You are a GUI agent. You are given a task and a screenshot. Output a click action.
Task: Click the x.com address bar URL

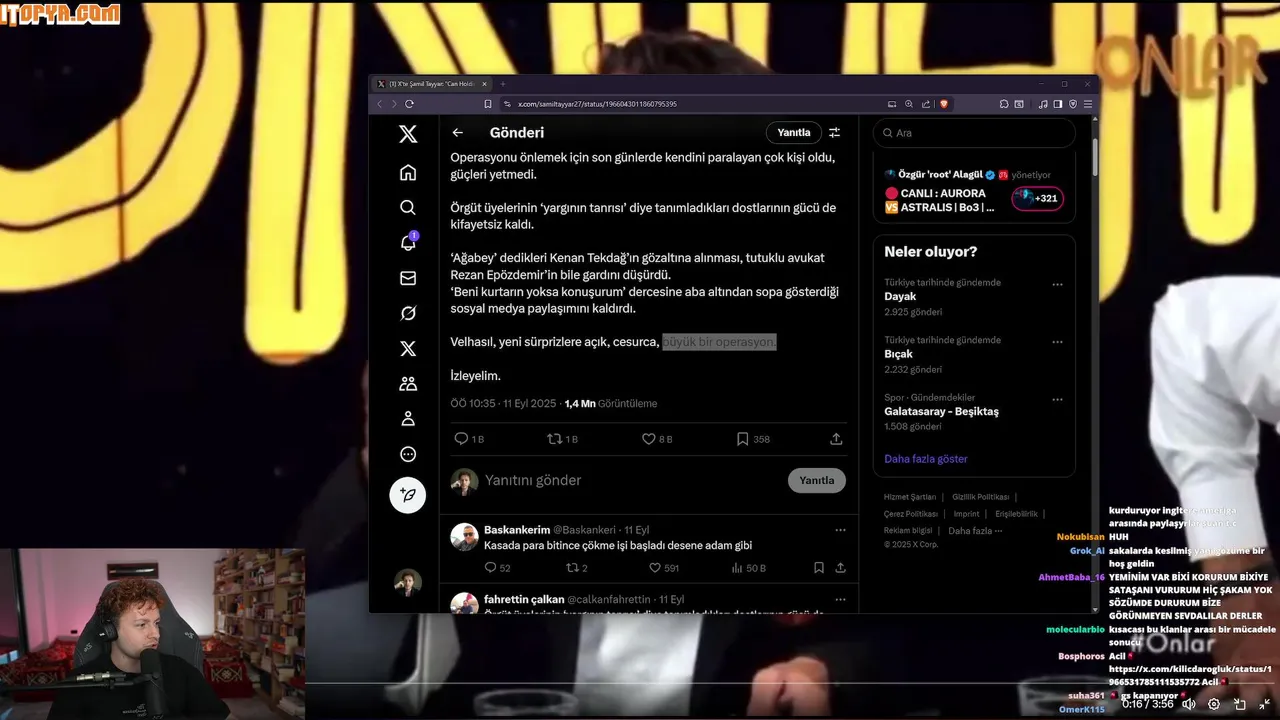597,104
